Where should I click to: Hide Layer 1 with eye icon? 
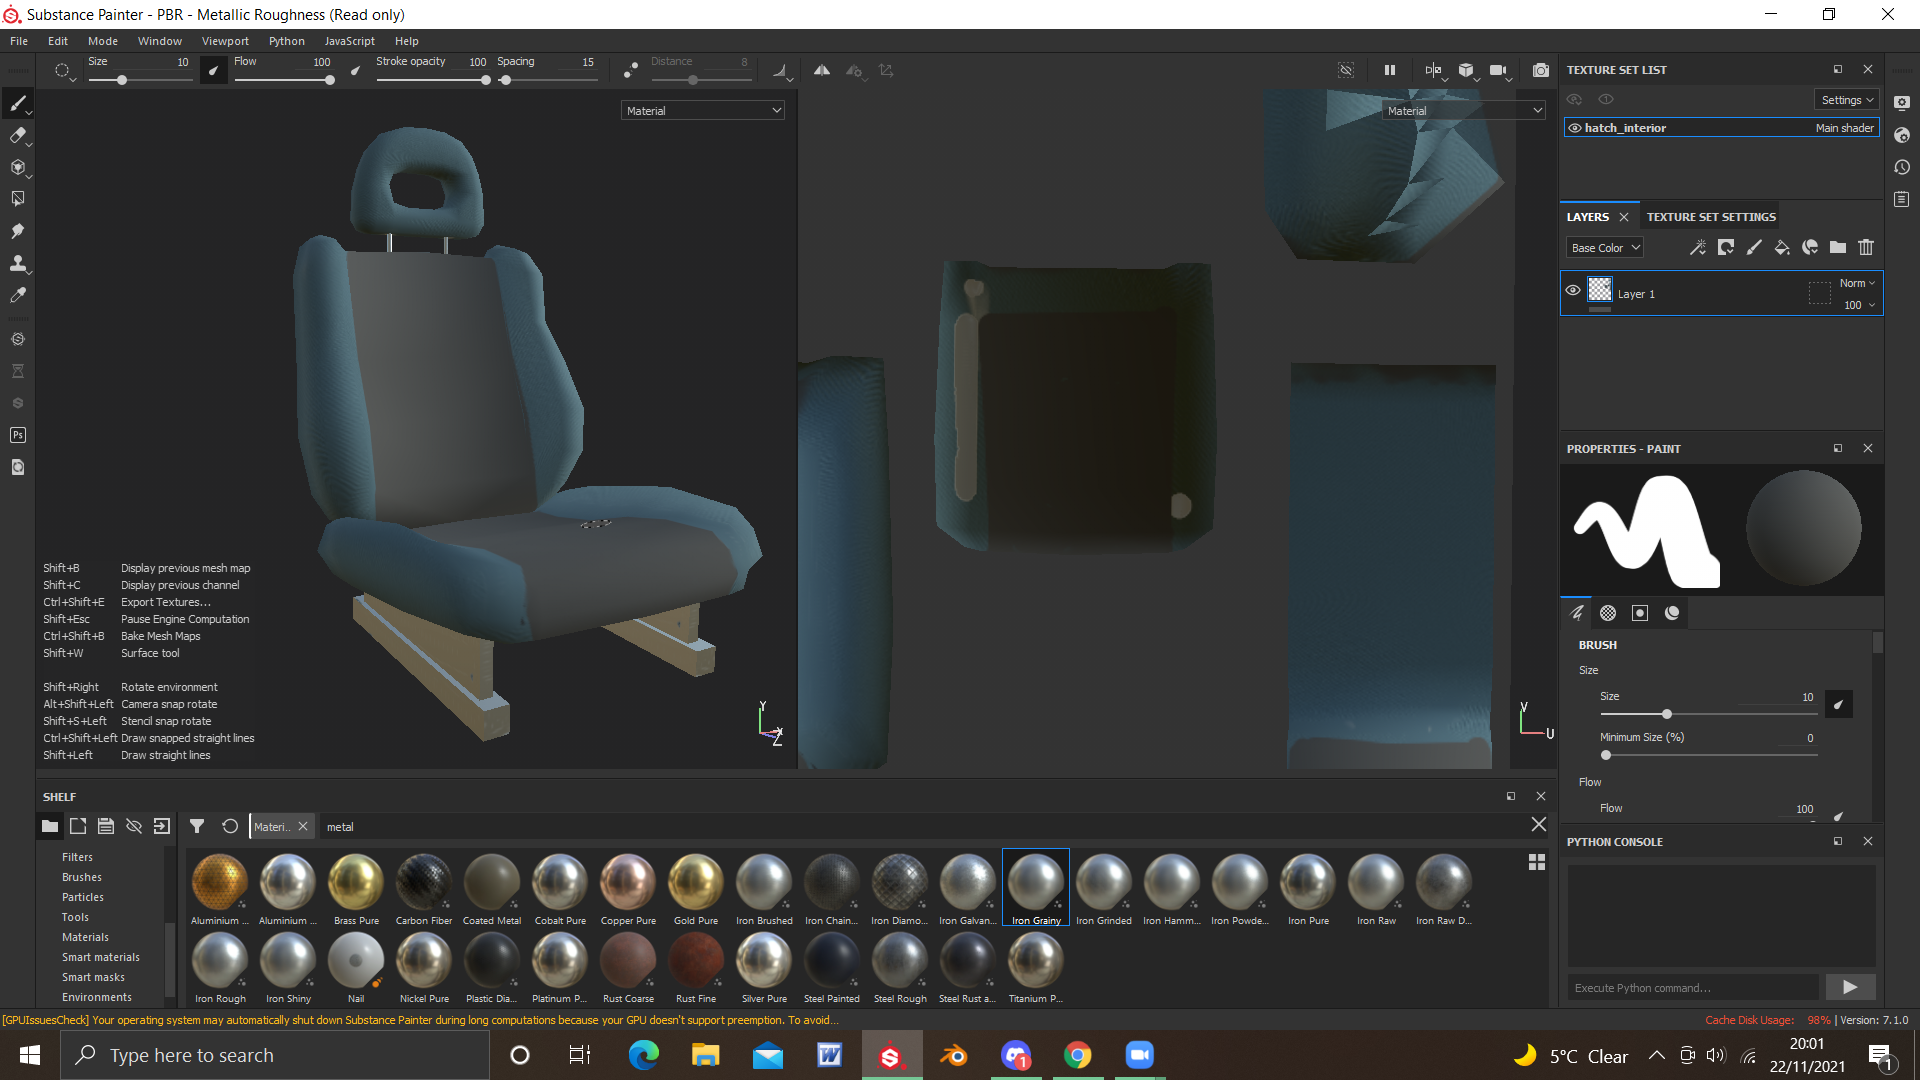(1573, 291)
